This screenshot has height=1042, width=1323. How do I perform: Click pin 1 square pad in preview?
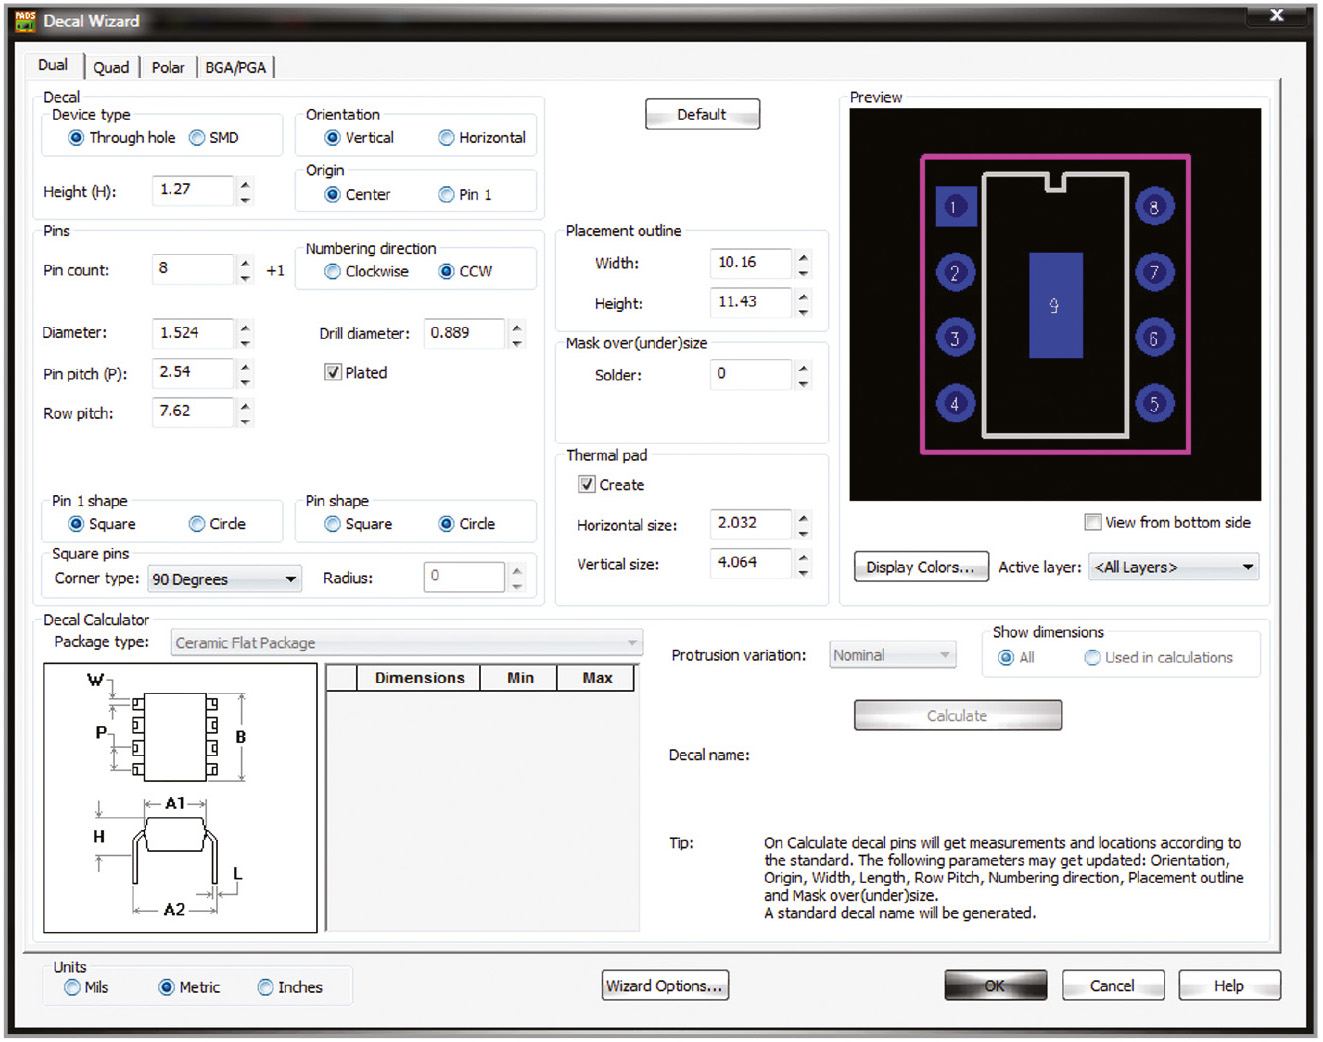[x=954, y=207]
